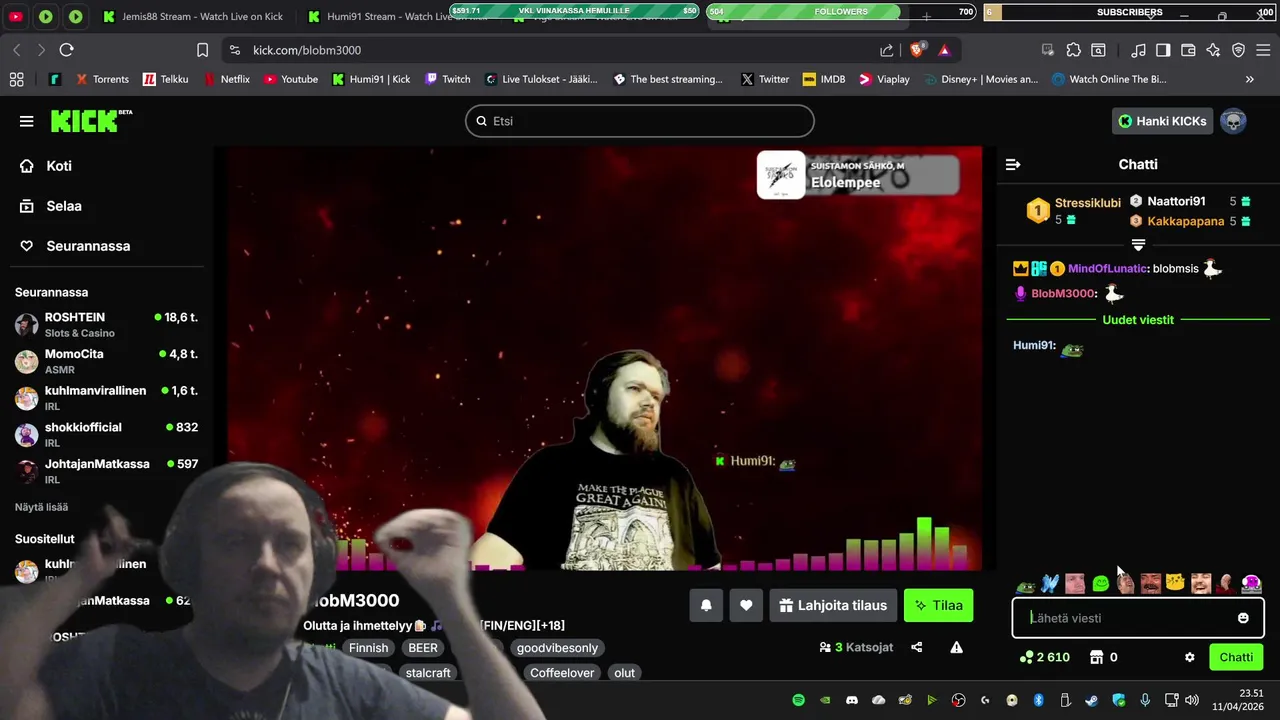Screen dimensions: 1280x720
Task: Insert the yellow laughing cat emote
Action: [x=1175, y=584]
